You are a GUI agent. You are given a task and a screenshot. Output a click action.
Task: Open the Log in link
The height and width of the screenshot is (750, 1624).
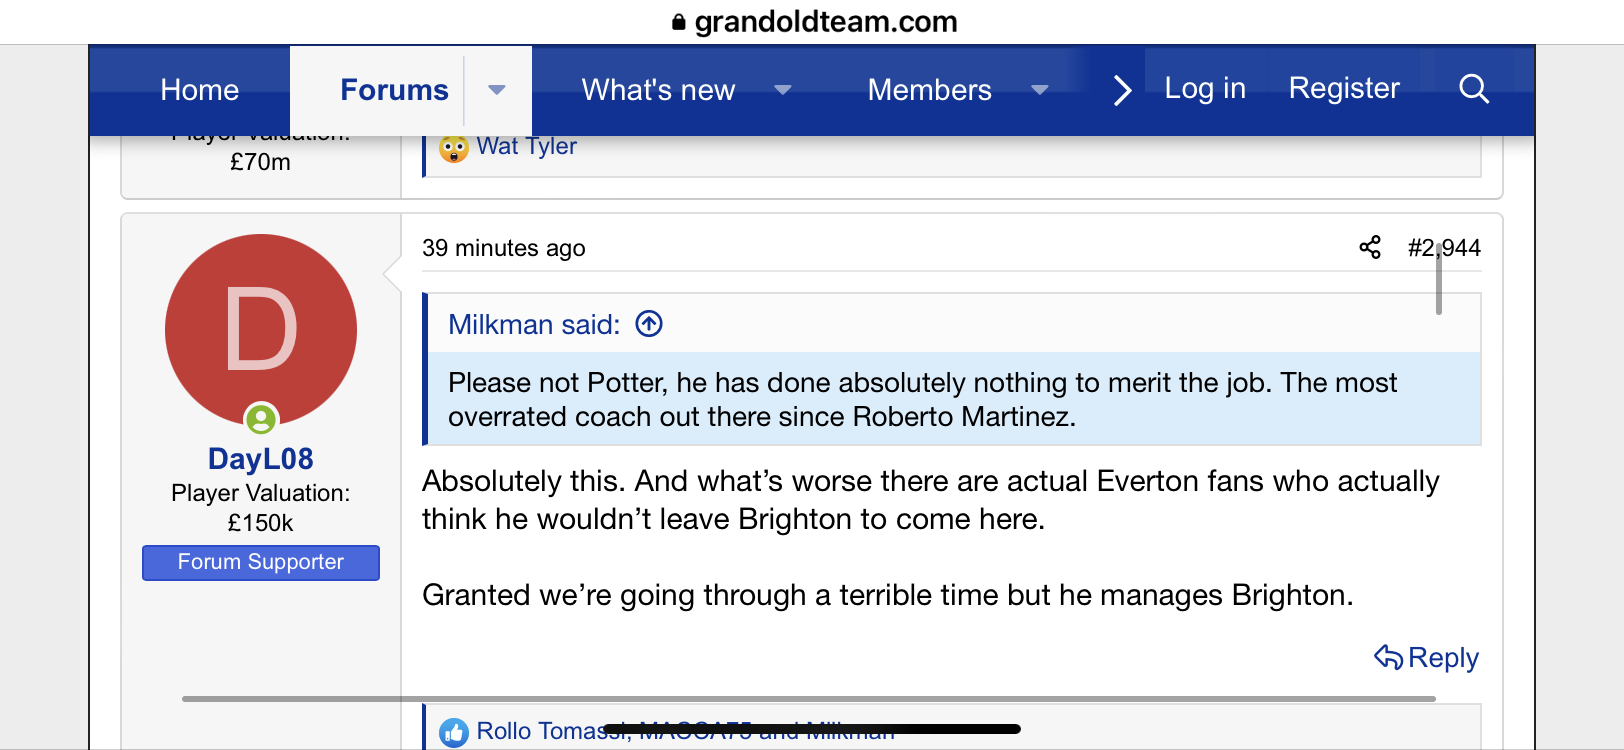coord(1205,88)
